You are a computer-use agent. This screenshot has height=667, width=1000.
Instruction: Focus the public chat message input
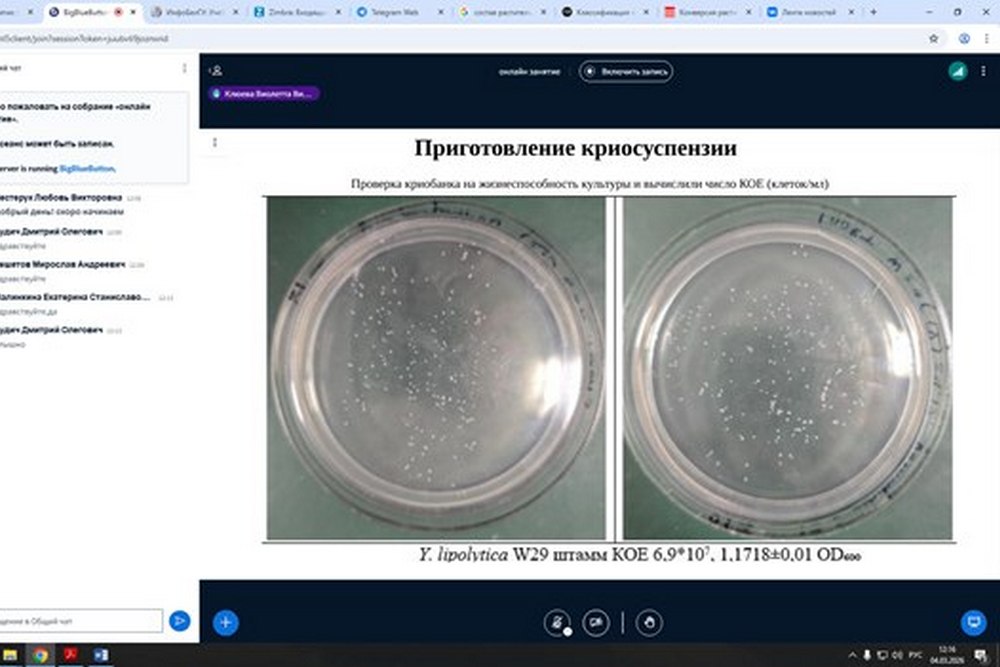click(x=80, y=620)
